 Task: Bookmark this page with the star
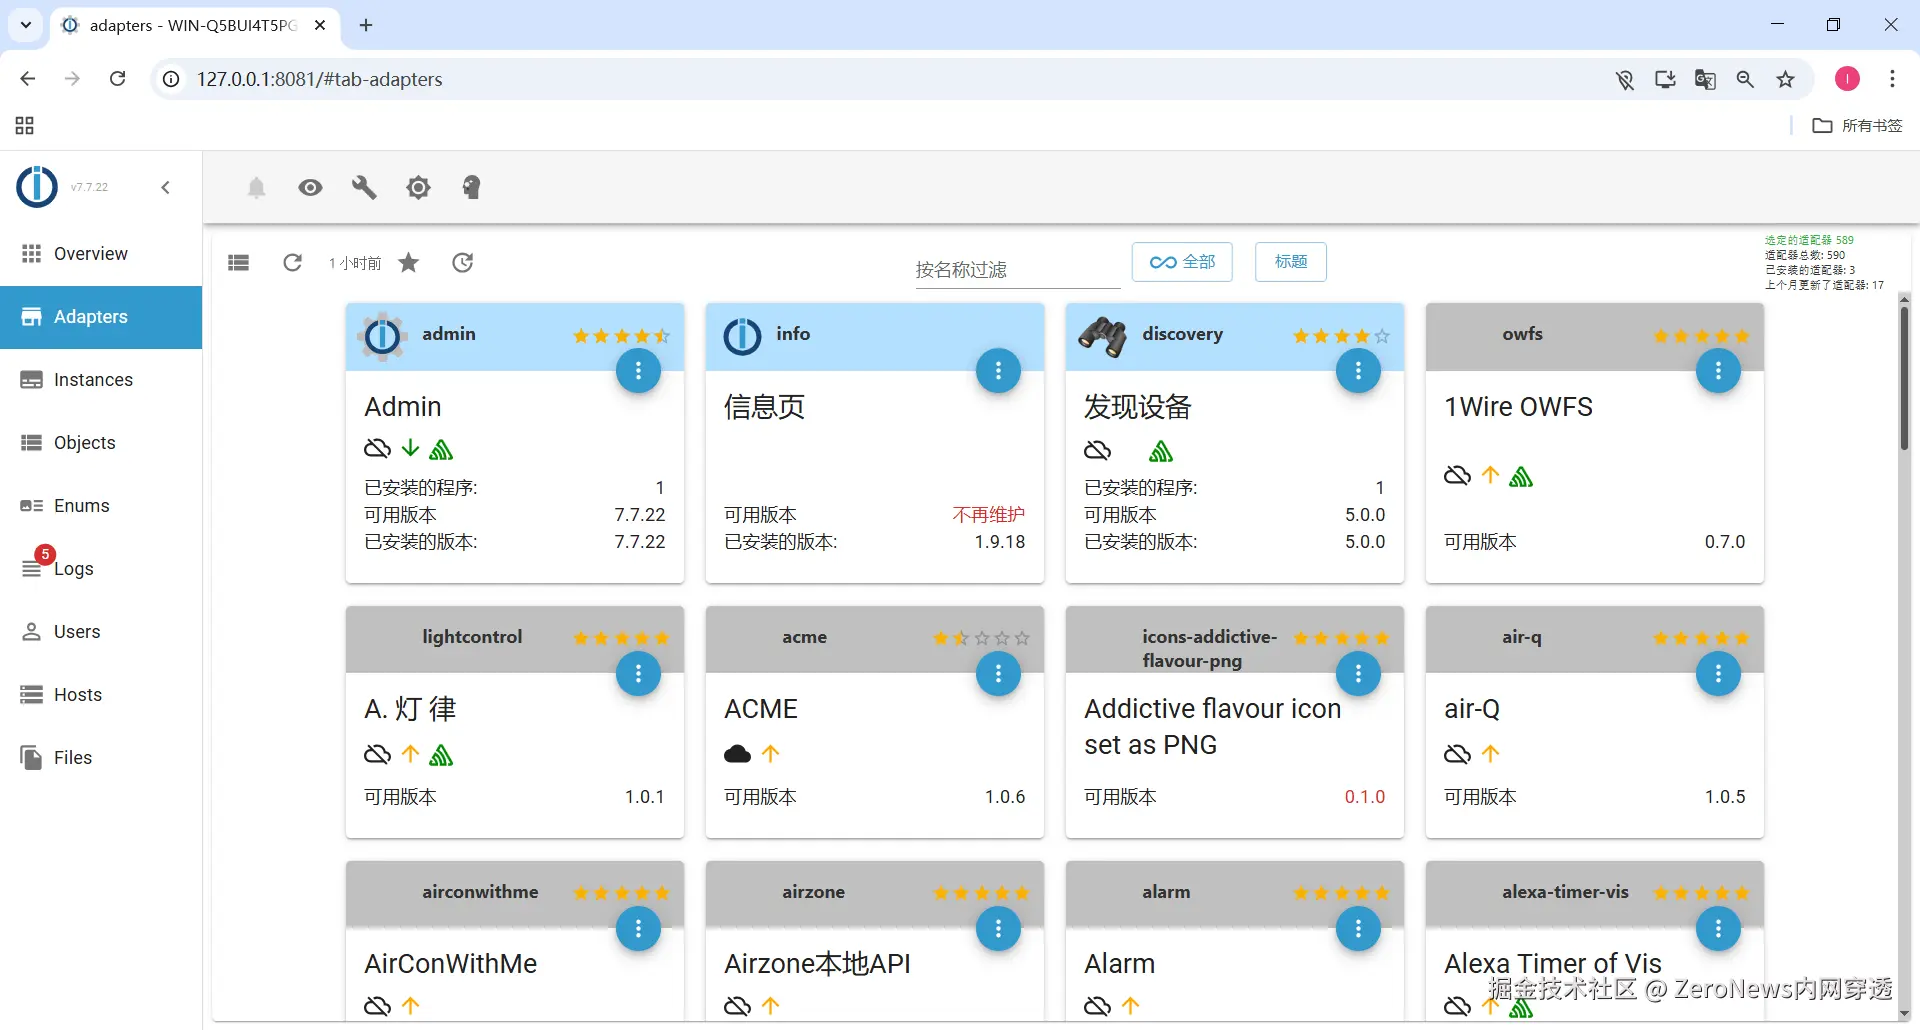pos(1786,79)
